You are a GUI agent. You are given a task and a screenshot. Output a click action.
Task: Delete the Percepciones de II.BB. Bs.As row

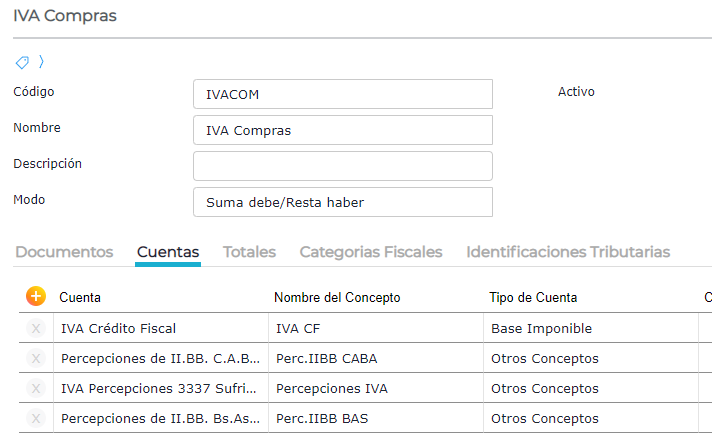tap(36, 418)
